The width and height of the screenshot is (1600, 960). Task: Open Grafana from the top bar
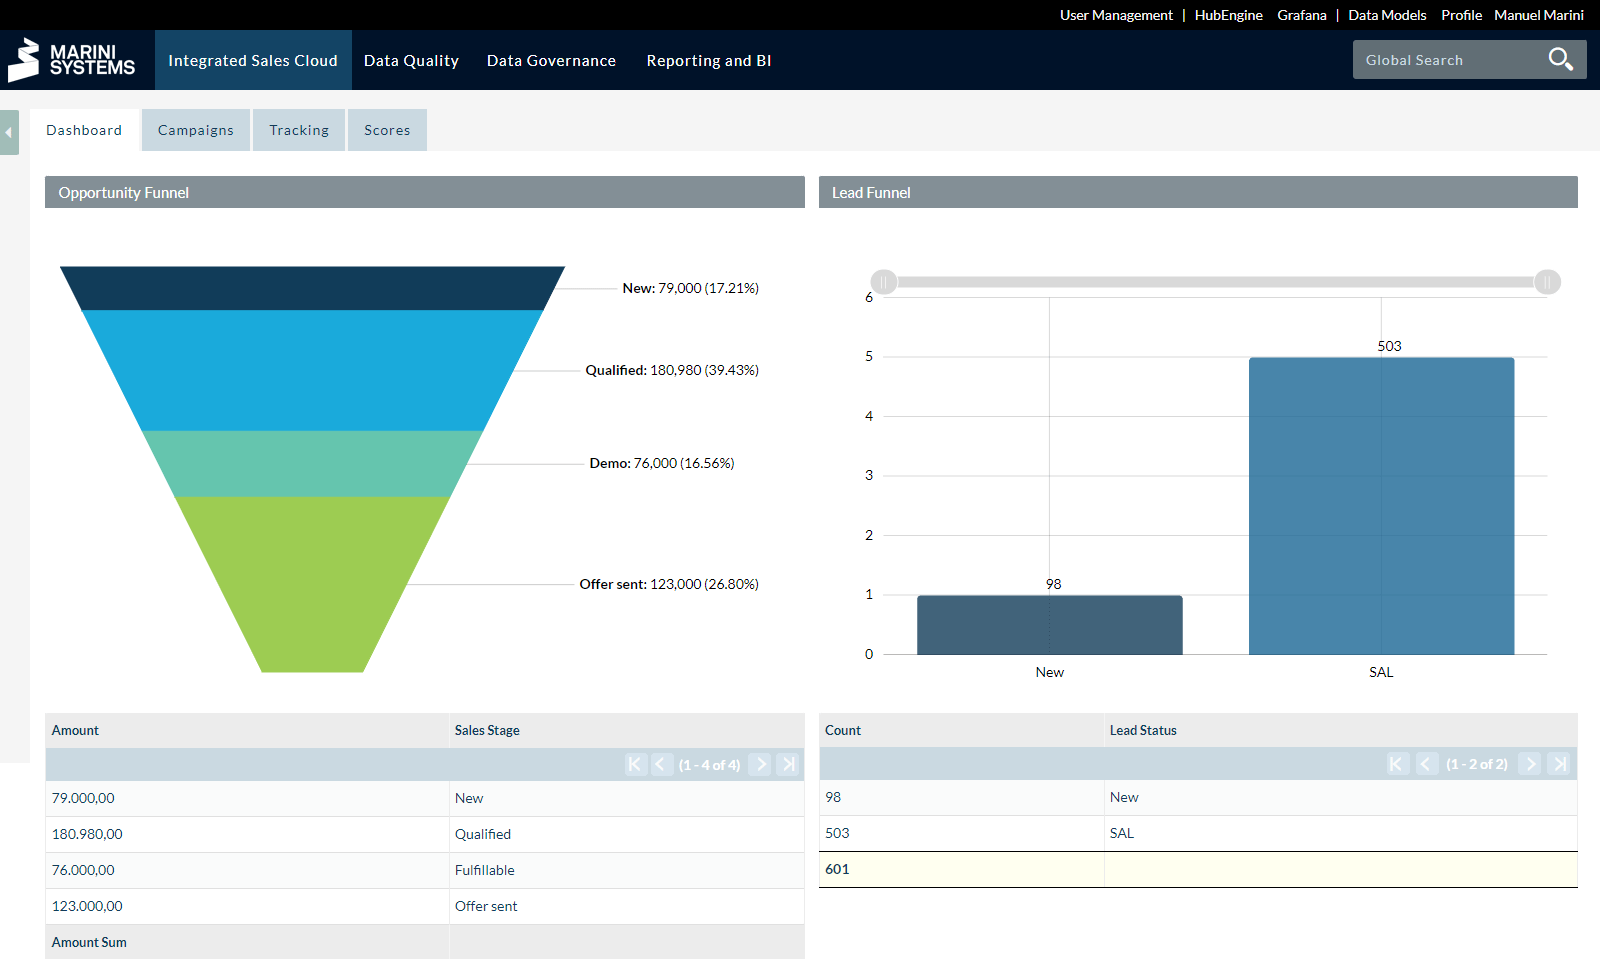point(1302,15)
